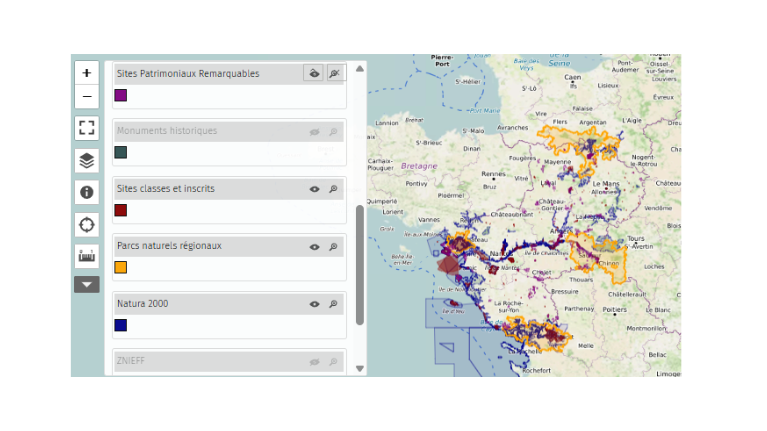Image resolution: width=767 pixels, height=431 pixels.
Task: Select the Sites classes et inscrits title
Action: tap(165, 188)
